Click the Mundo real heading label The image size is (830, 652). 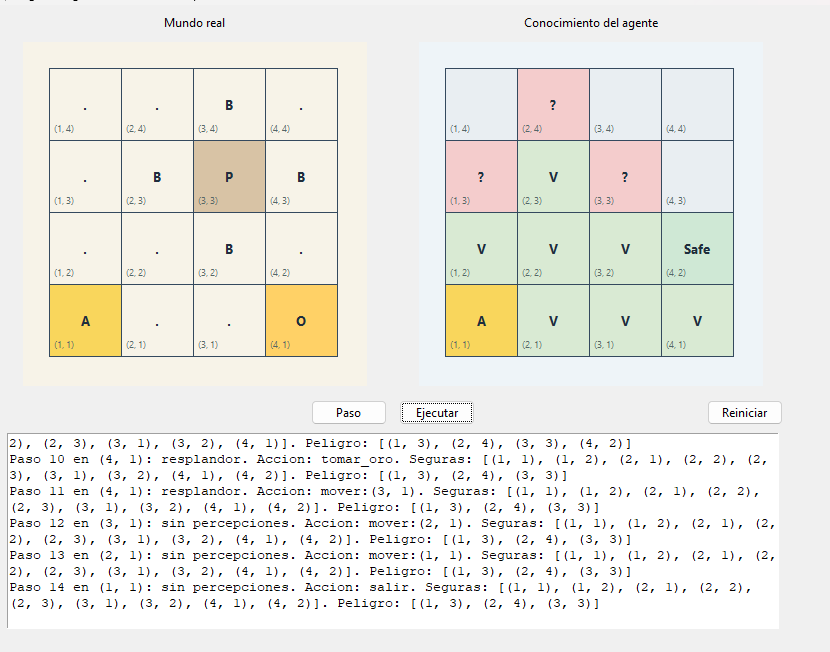(194, 23)
